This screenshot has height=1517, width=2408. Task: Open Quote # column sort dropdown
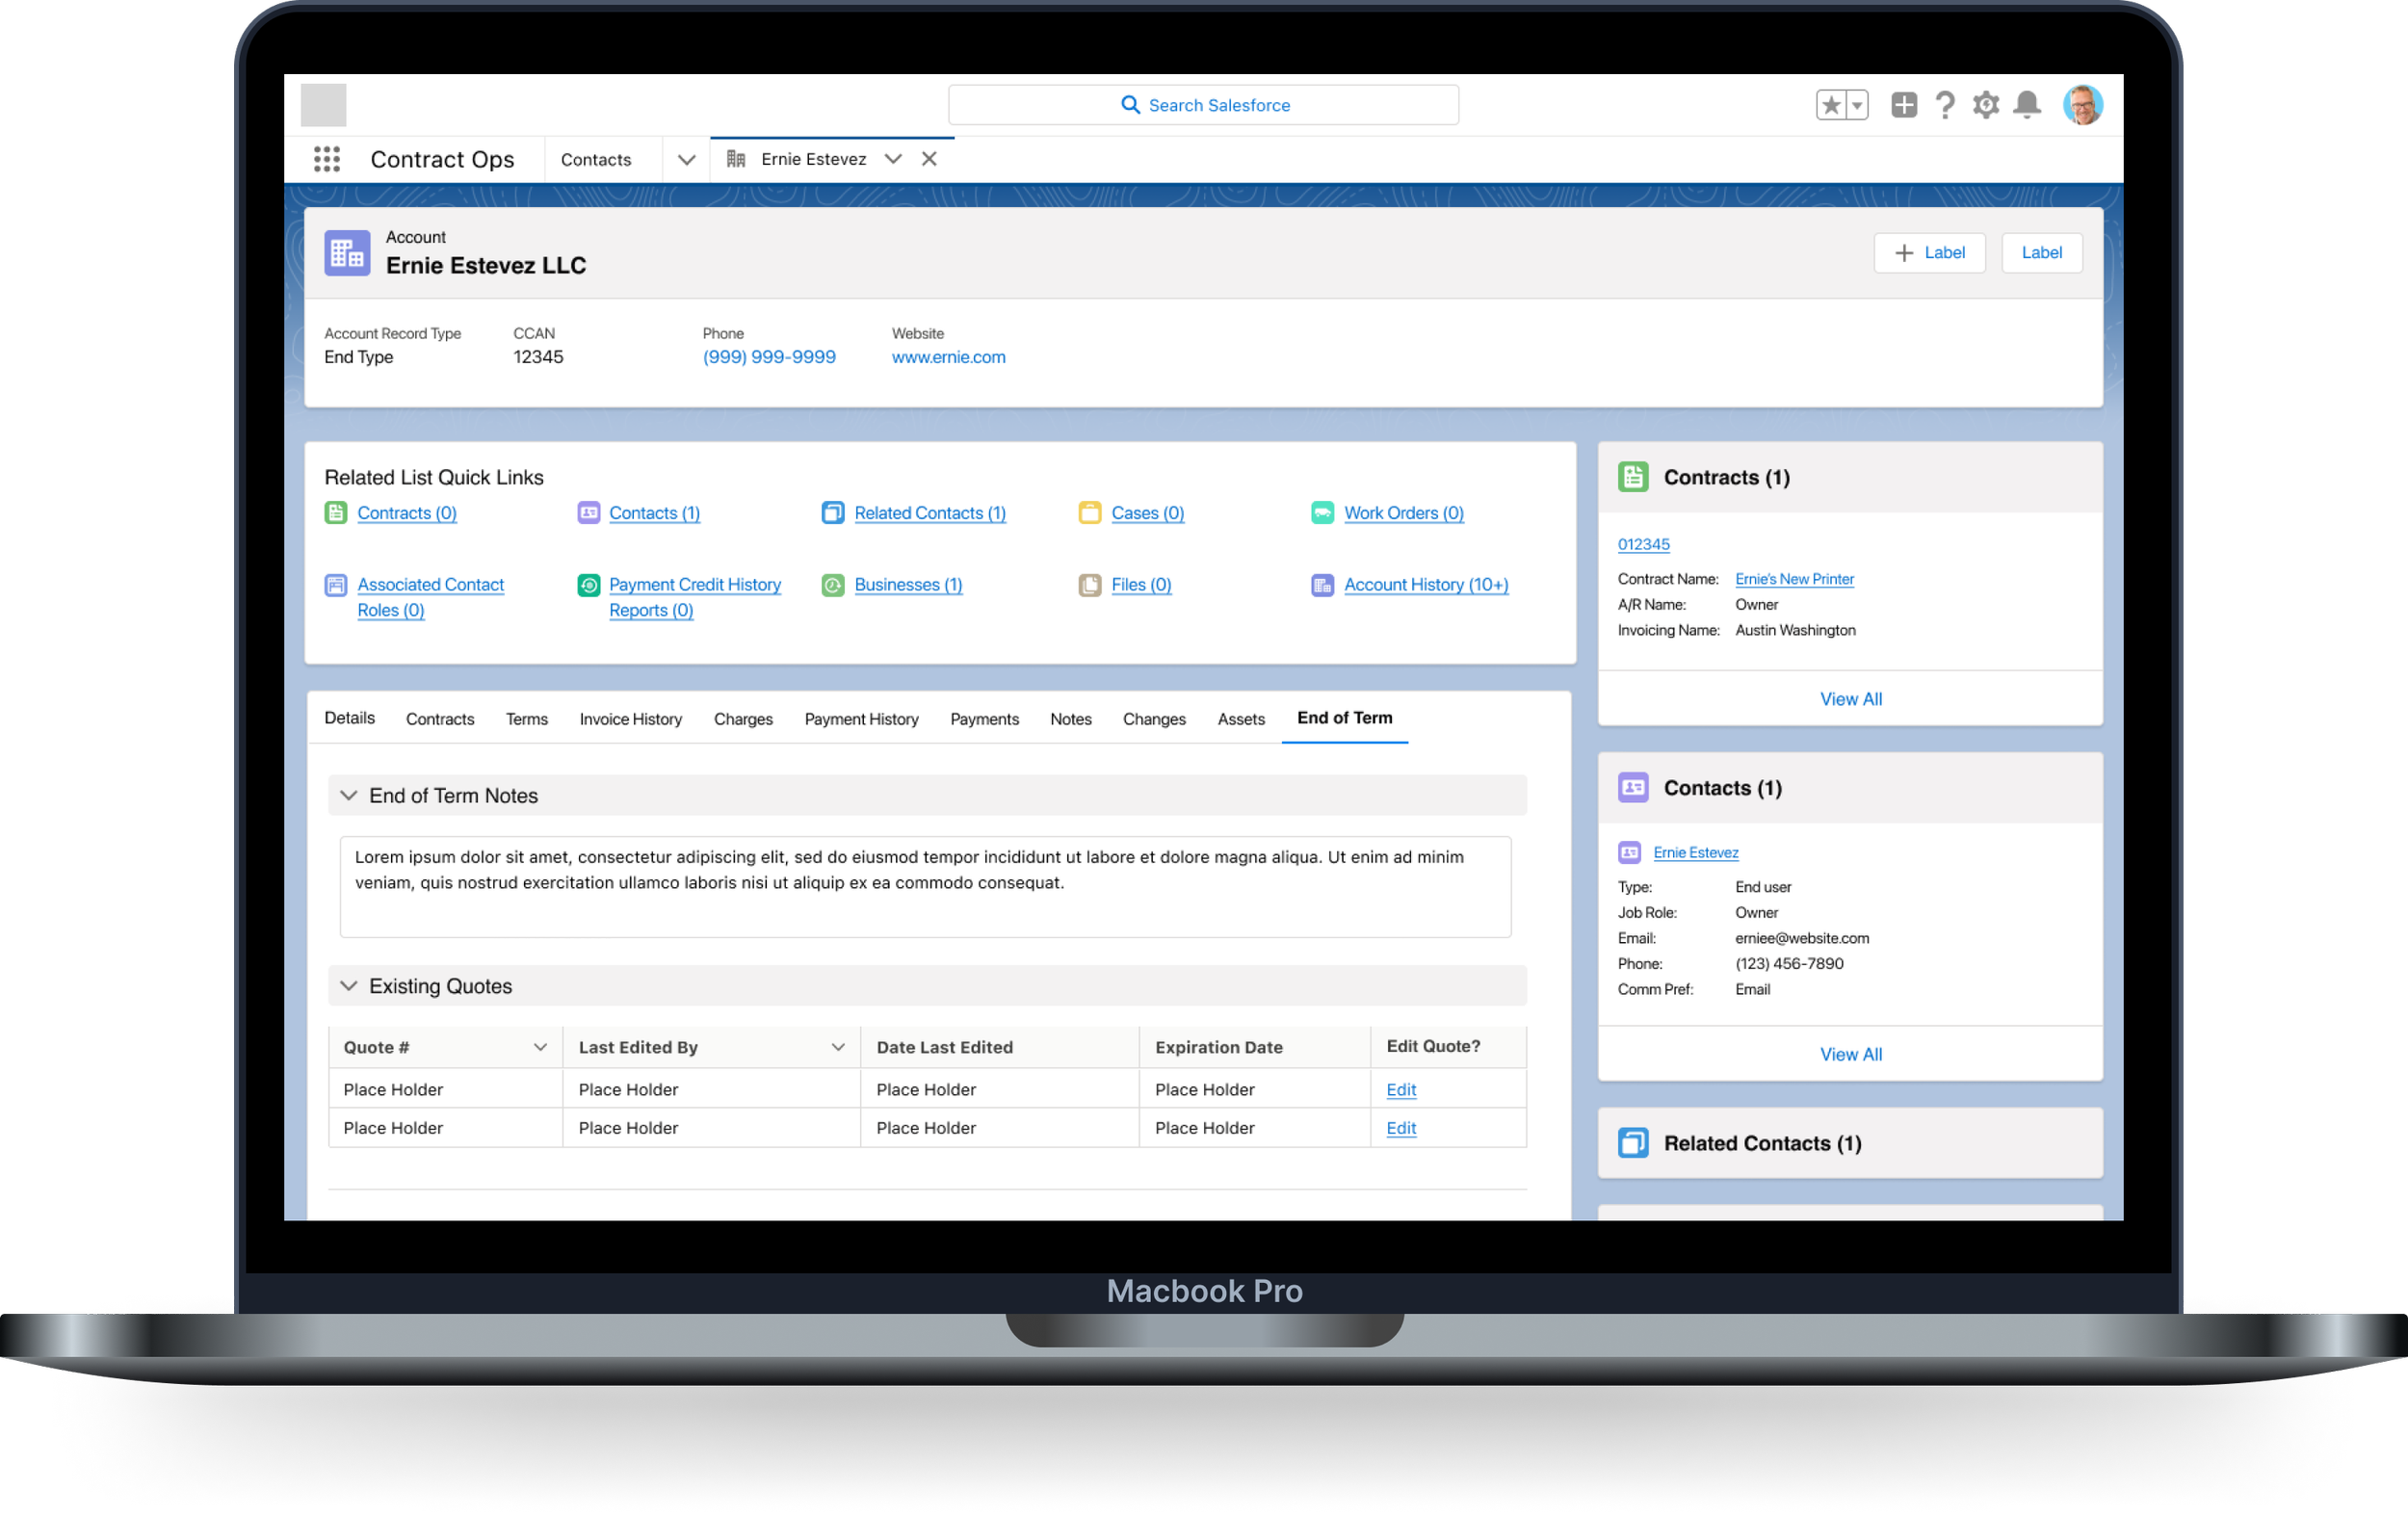[540, 1047]
